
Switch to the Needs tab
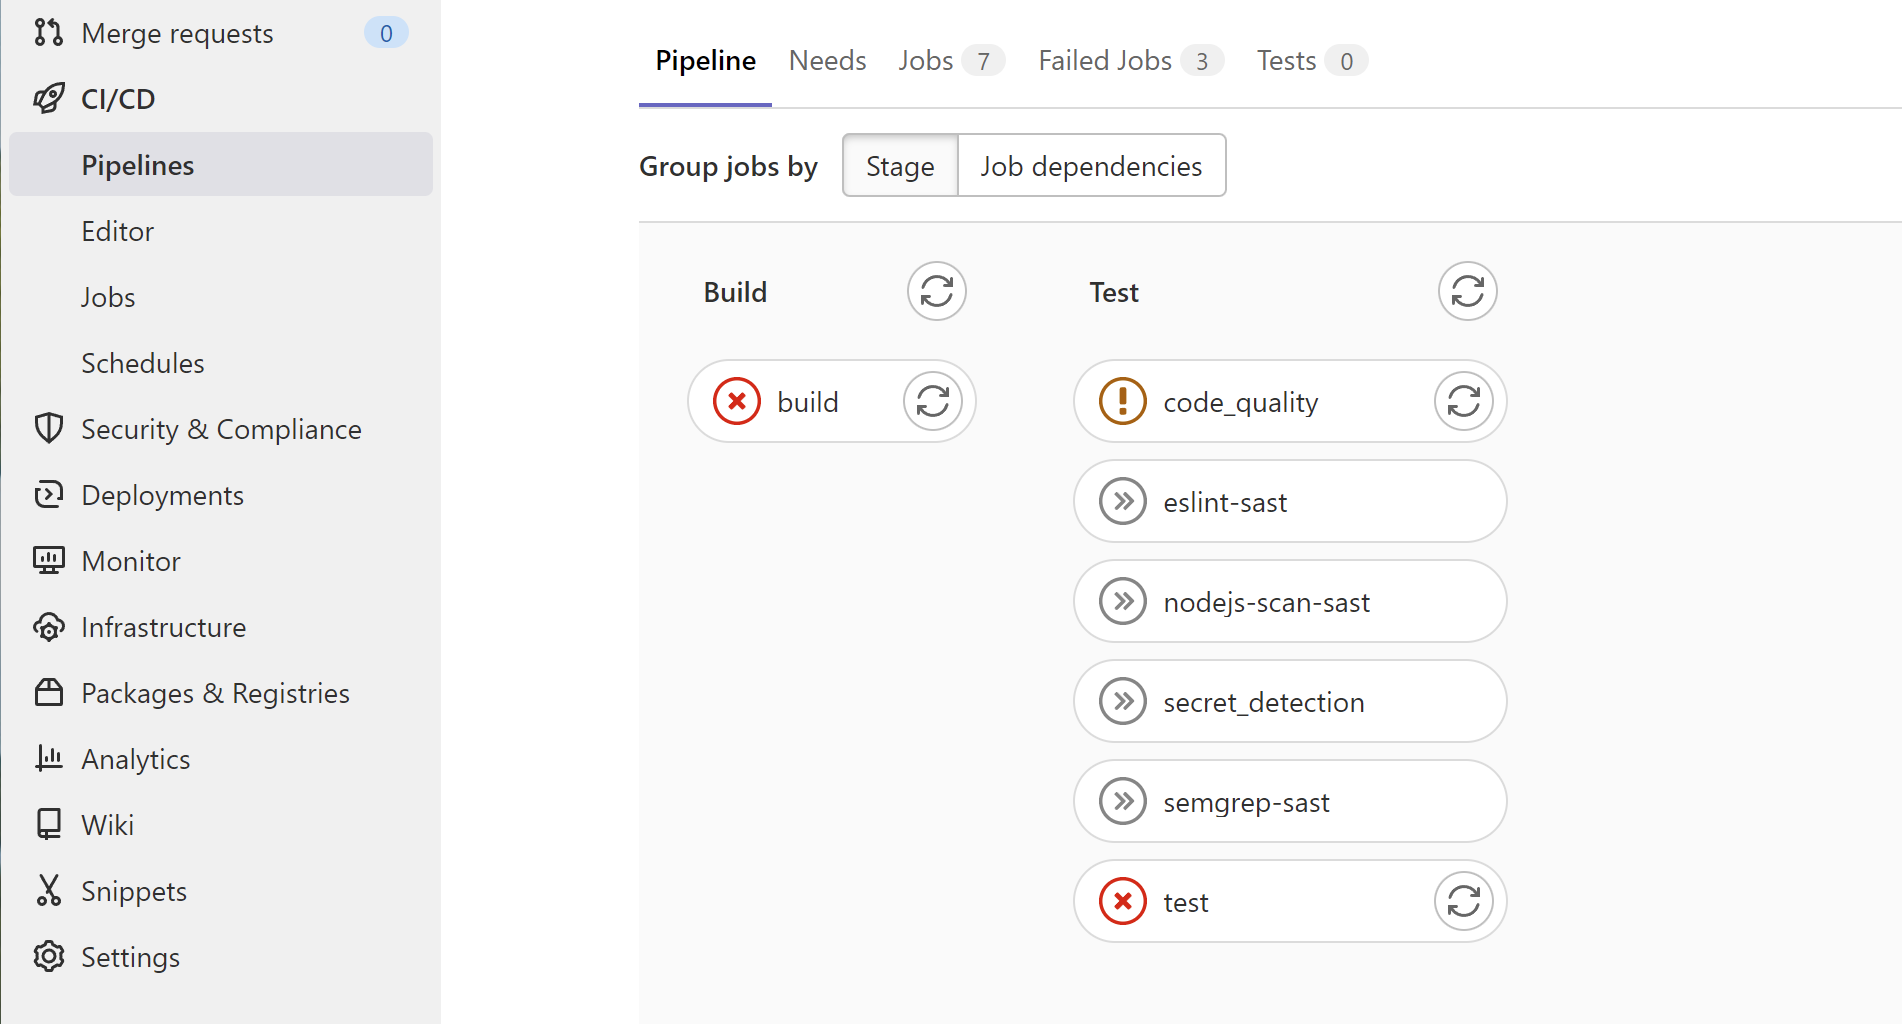click(x=827, y=61)
